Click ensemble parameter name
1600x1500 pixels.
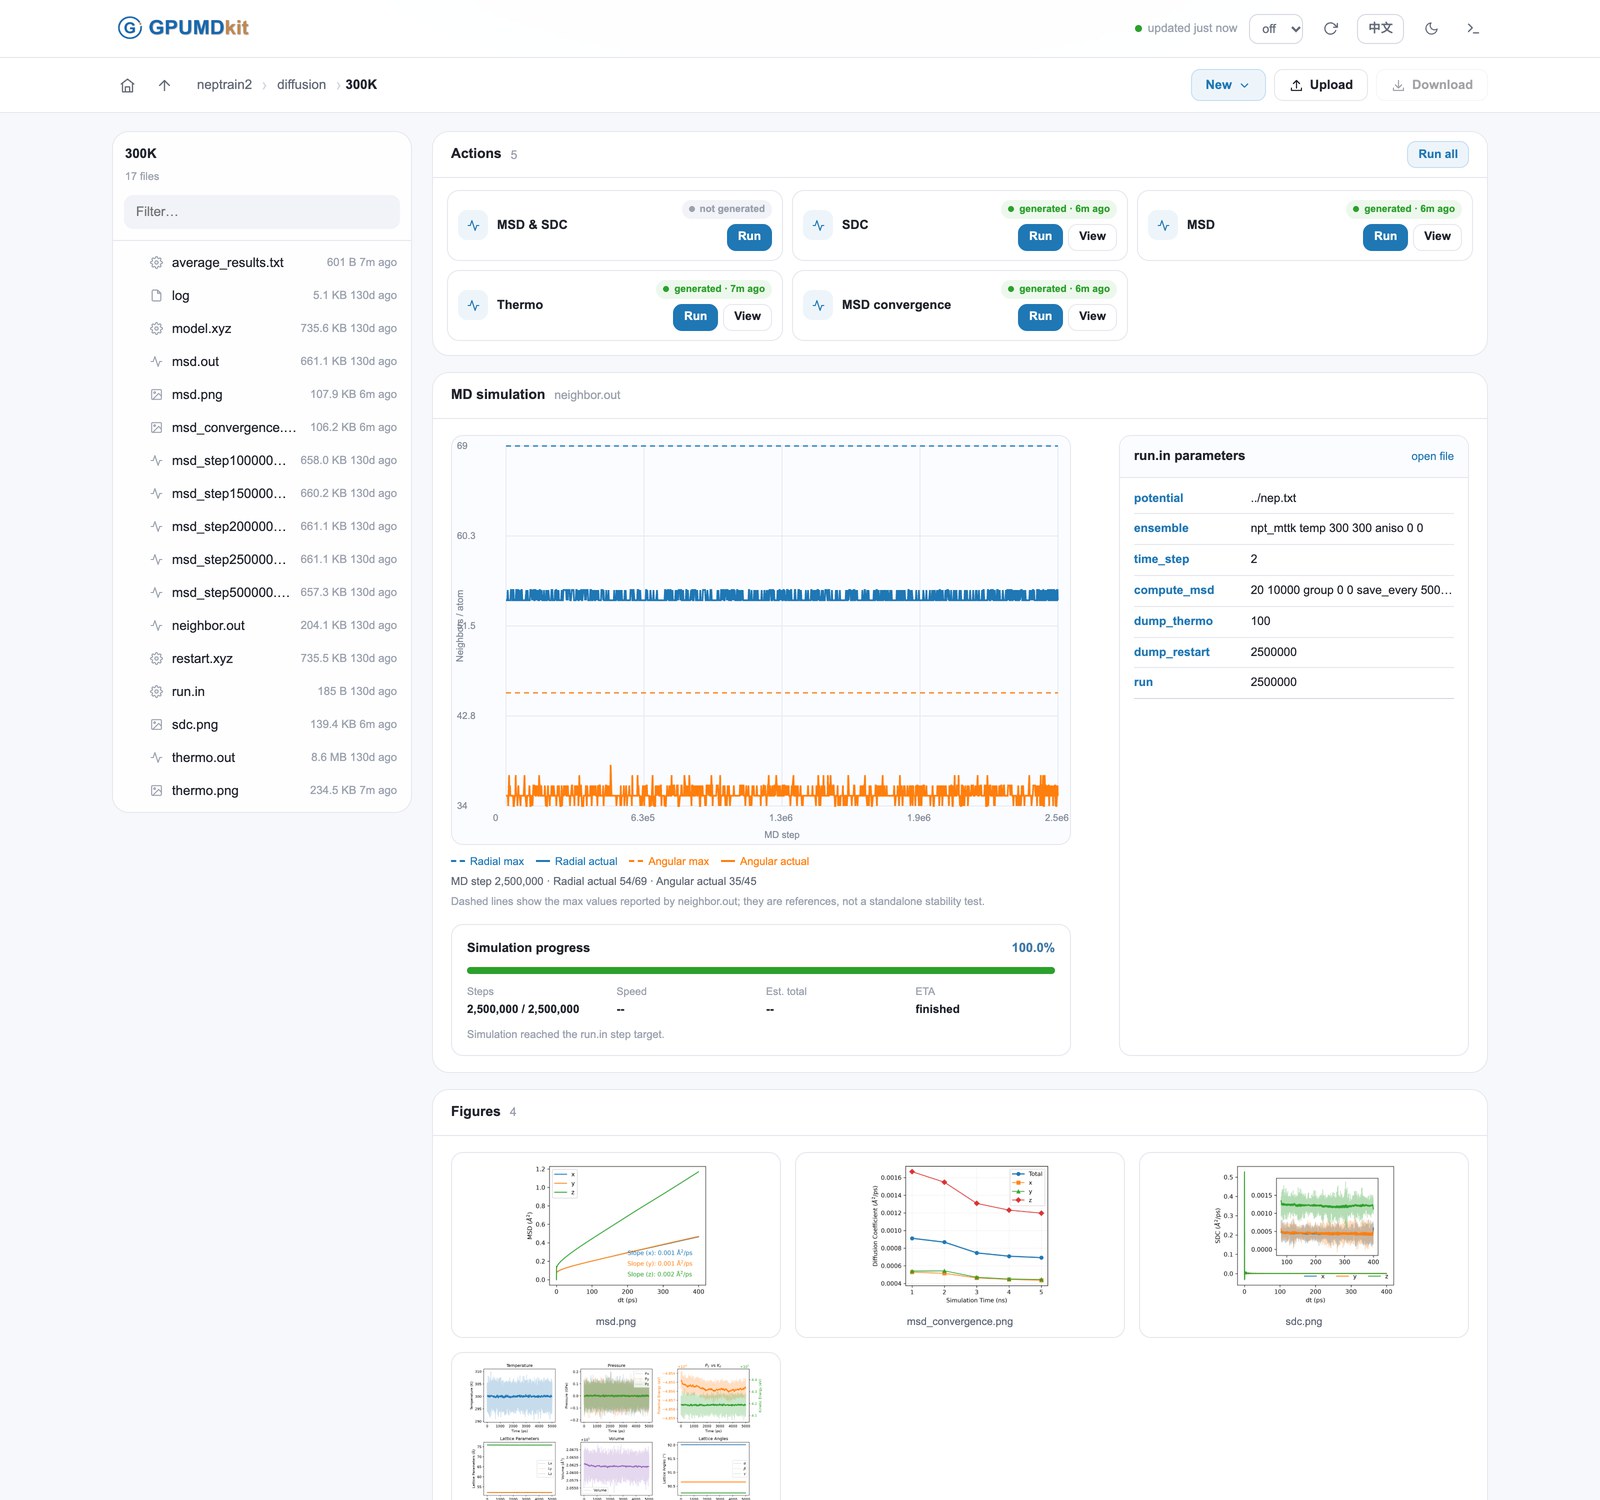pyautogui.click(x=1161, y=529)
